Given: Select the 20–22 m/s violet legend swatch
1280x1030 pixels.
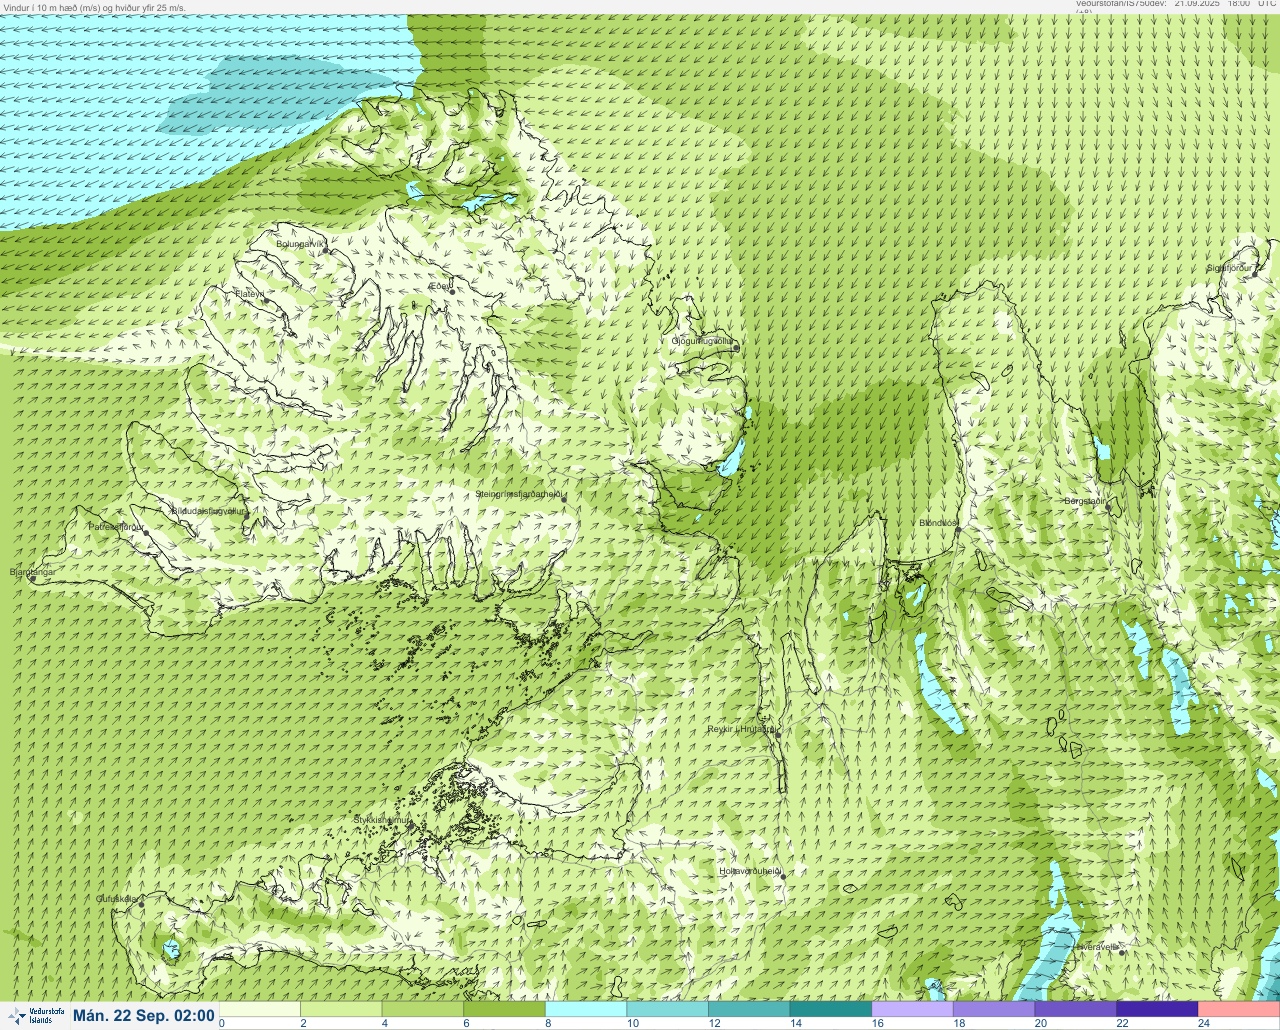Looking at the screenshot, I should pos(1075,1009).
